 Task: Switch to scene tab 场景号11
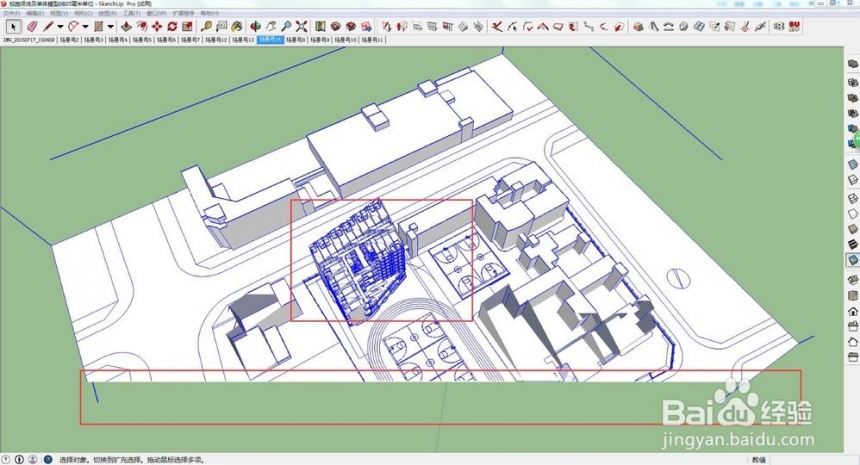(373, 40)
